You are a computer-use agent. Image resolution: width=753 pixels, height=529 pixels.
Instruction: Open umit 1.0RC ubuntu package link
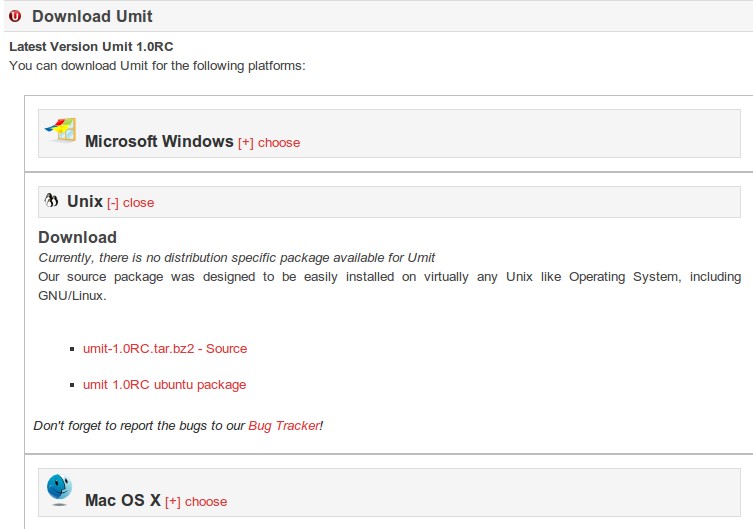click(x=164, y=385)
